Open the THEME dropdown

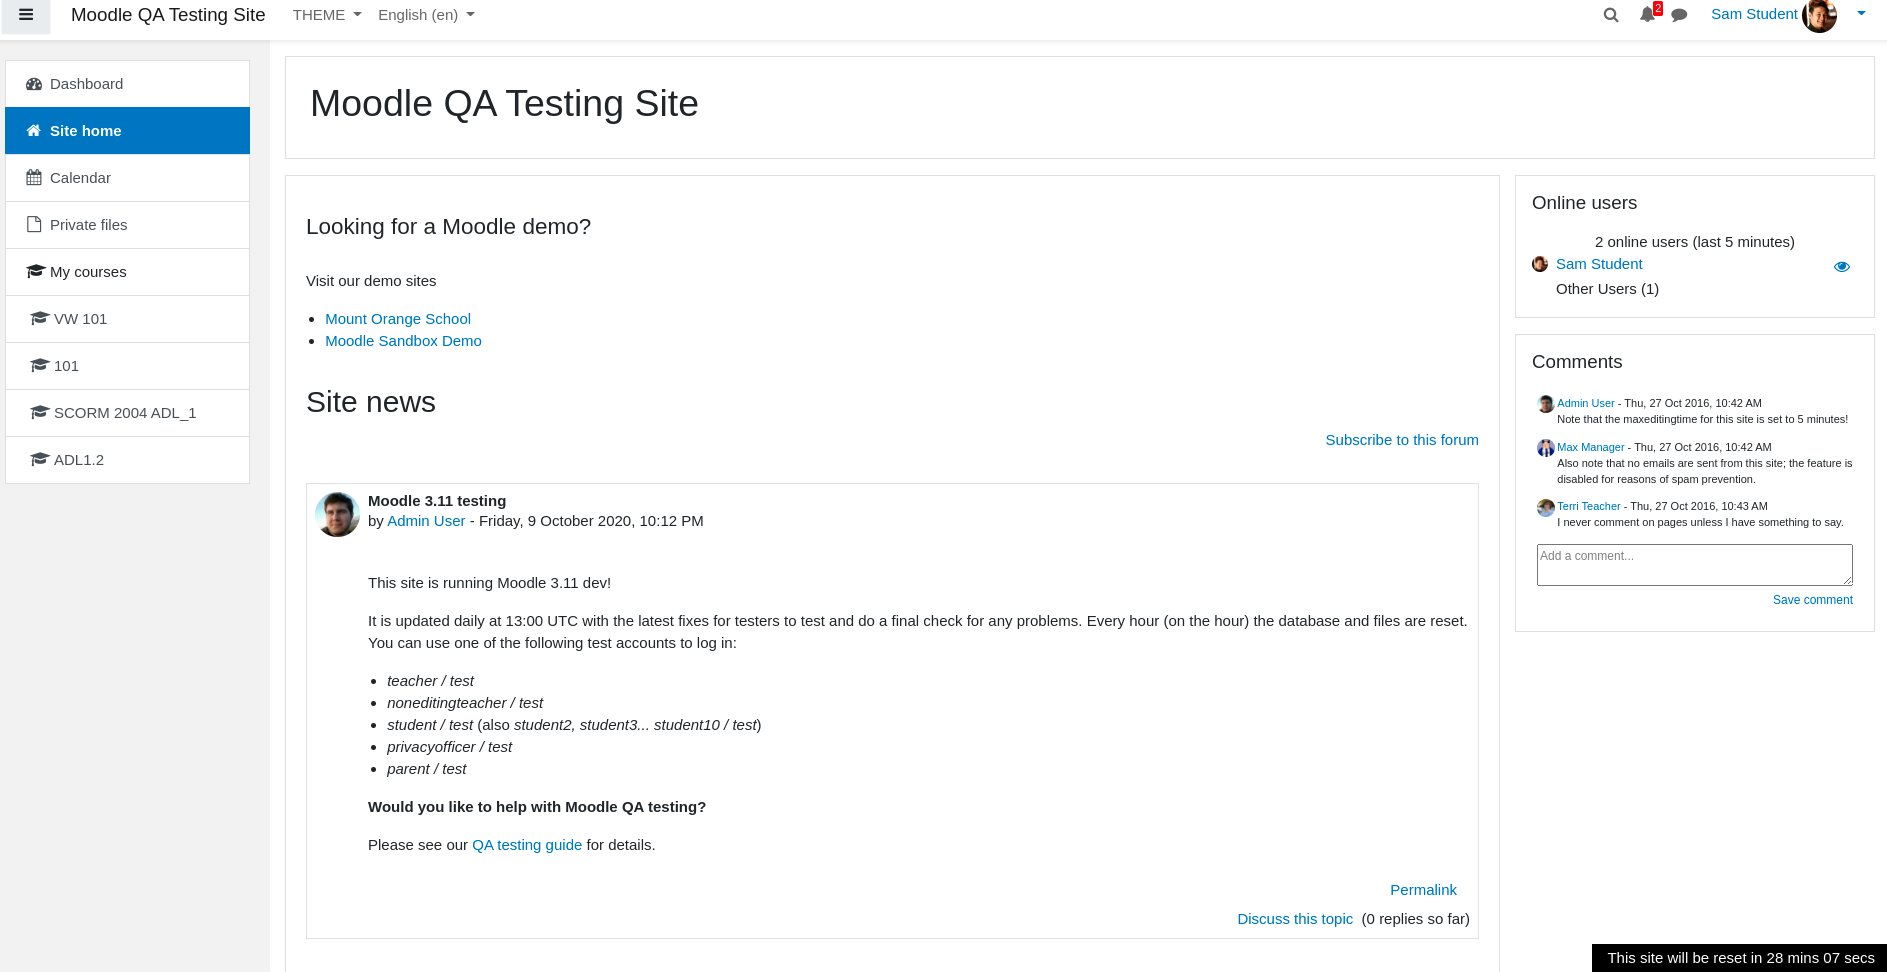[x=327, y=15]
